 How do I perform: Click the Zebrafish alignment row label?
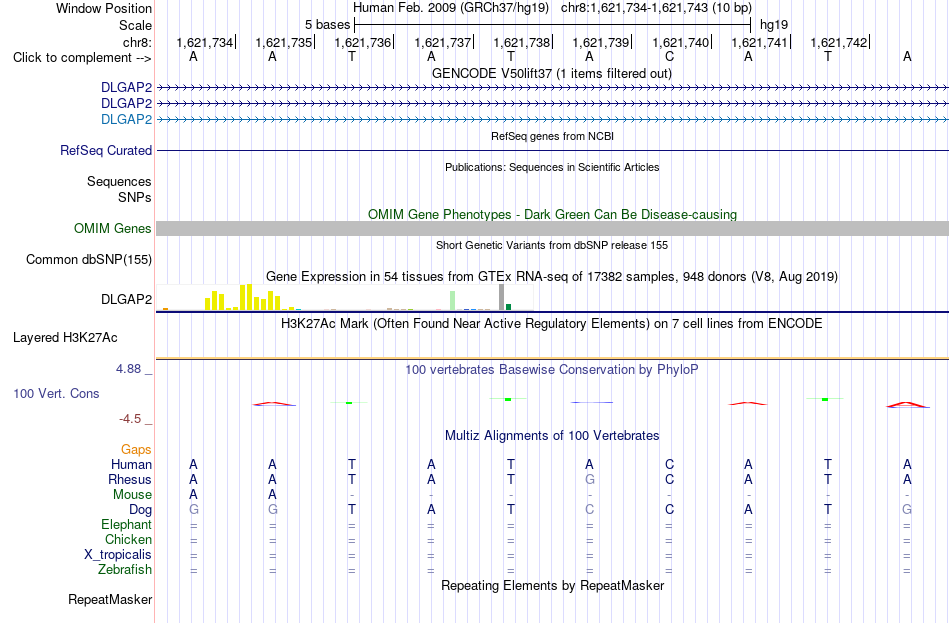(125, 570)
